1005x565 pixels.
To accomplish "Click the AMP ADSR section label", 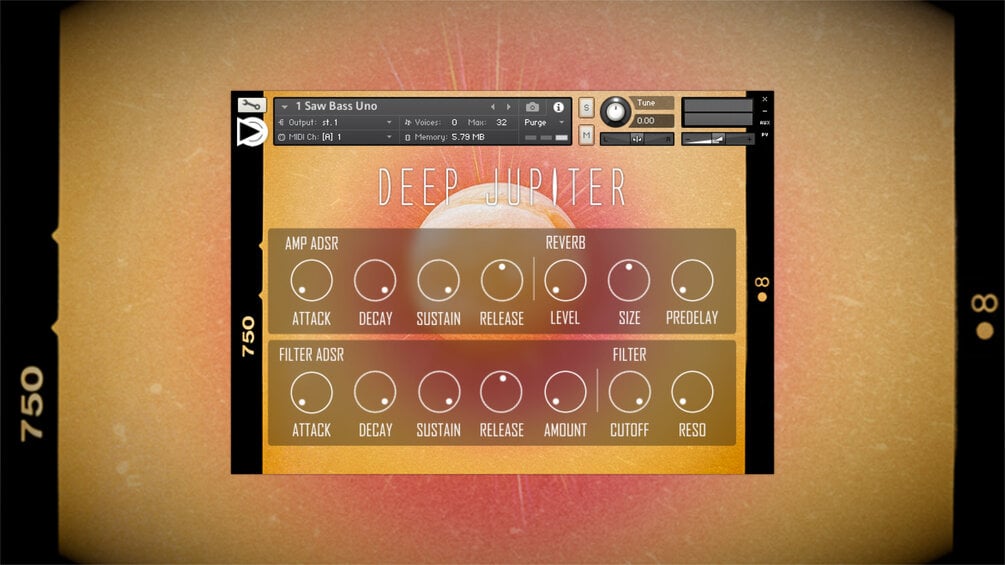I will click(311, 243).
